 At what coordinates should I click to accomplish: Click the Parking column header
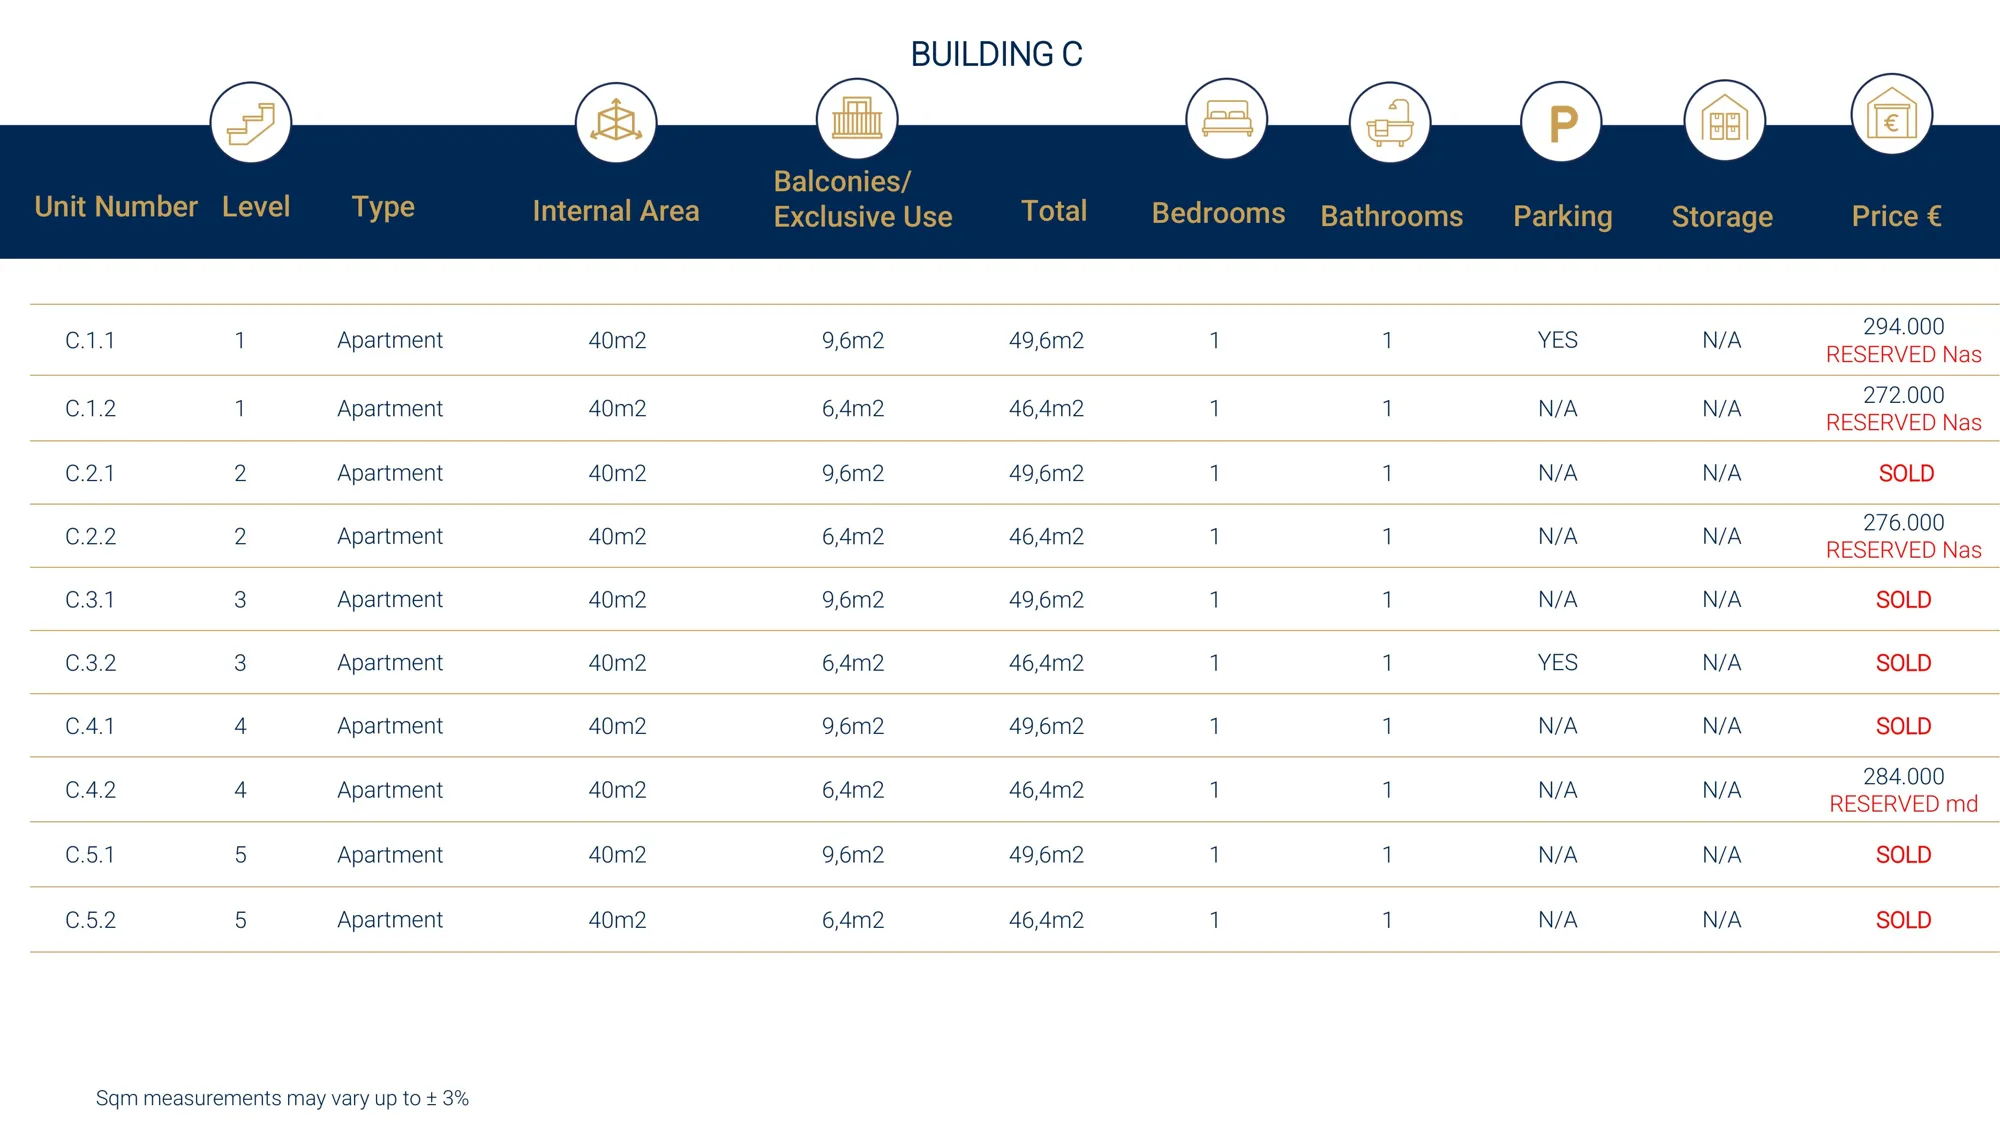coord(1563,216)
